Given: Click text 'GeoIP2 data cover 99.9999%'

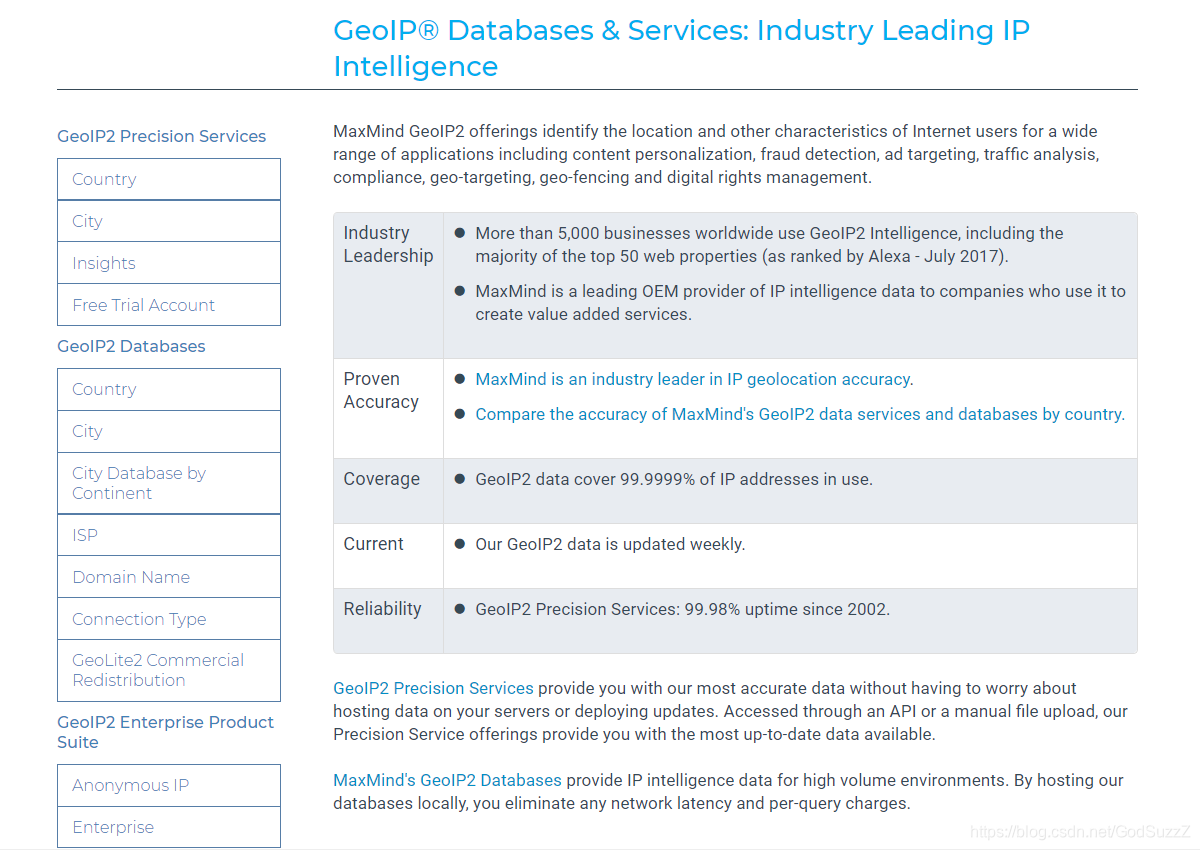Looking at the screenshot, I should coord(585,479).
